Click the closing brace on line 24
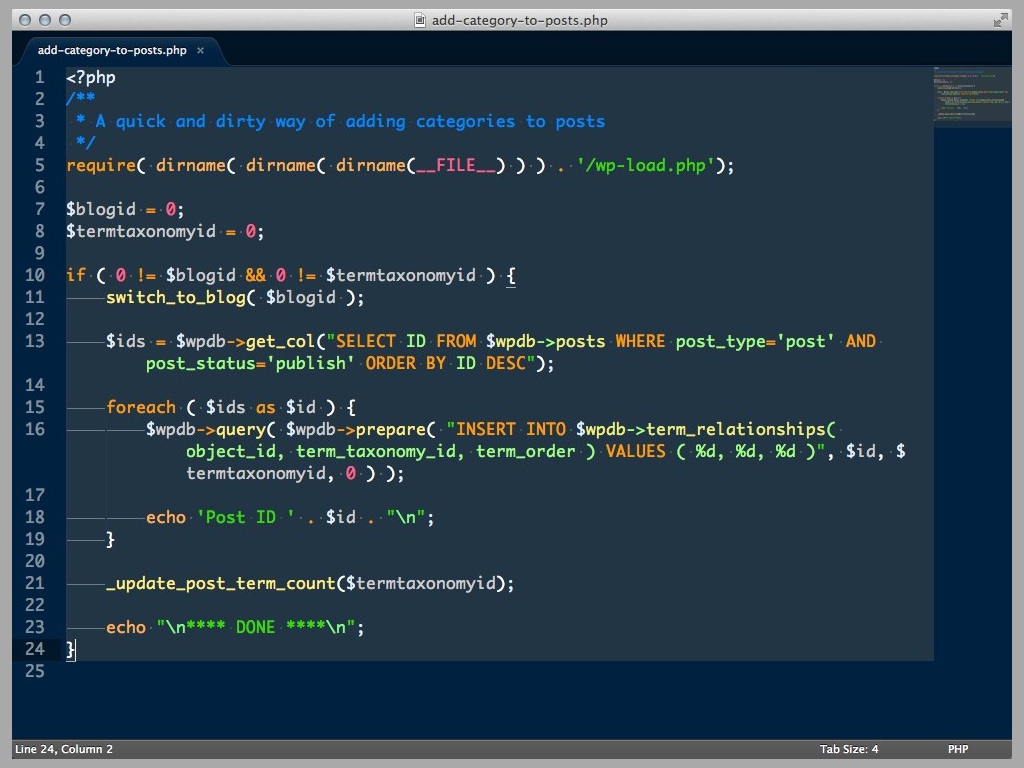 71,650
